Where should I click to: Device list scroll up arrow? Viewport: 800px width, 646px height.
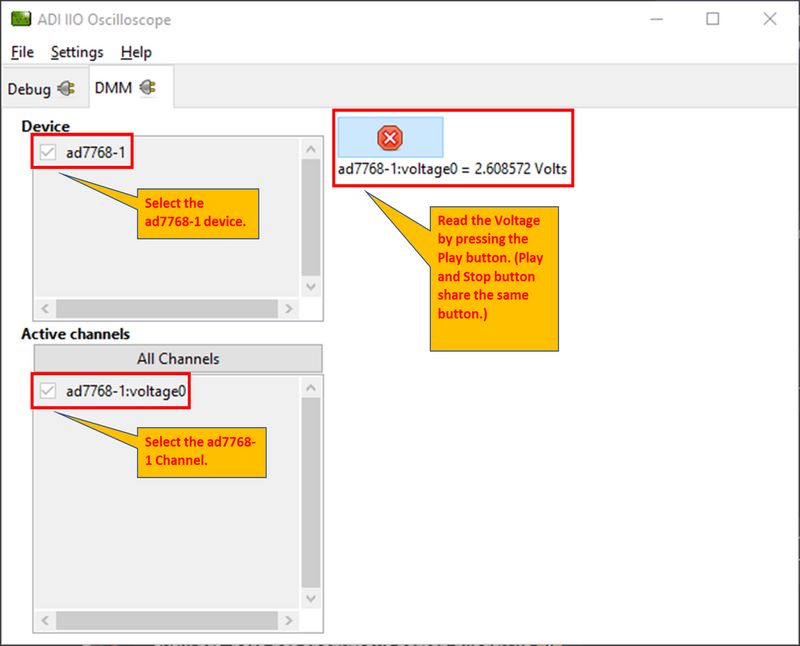point(311,149)
